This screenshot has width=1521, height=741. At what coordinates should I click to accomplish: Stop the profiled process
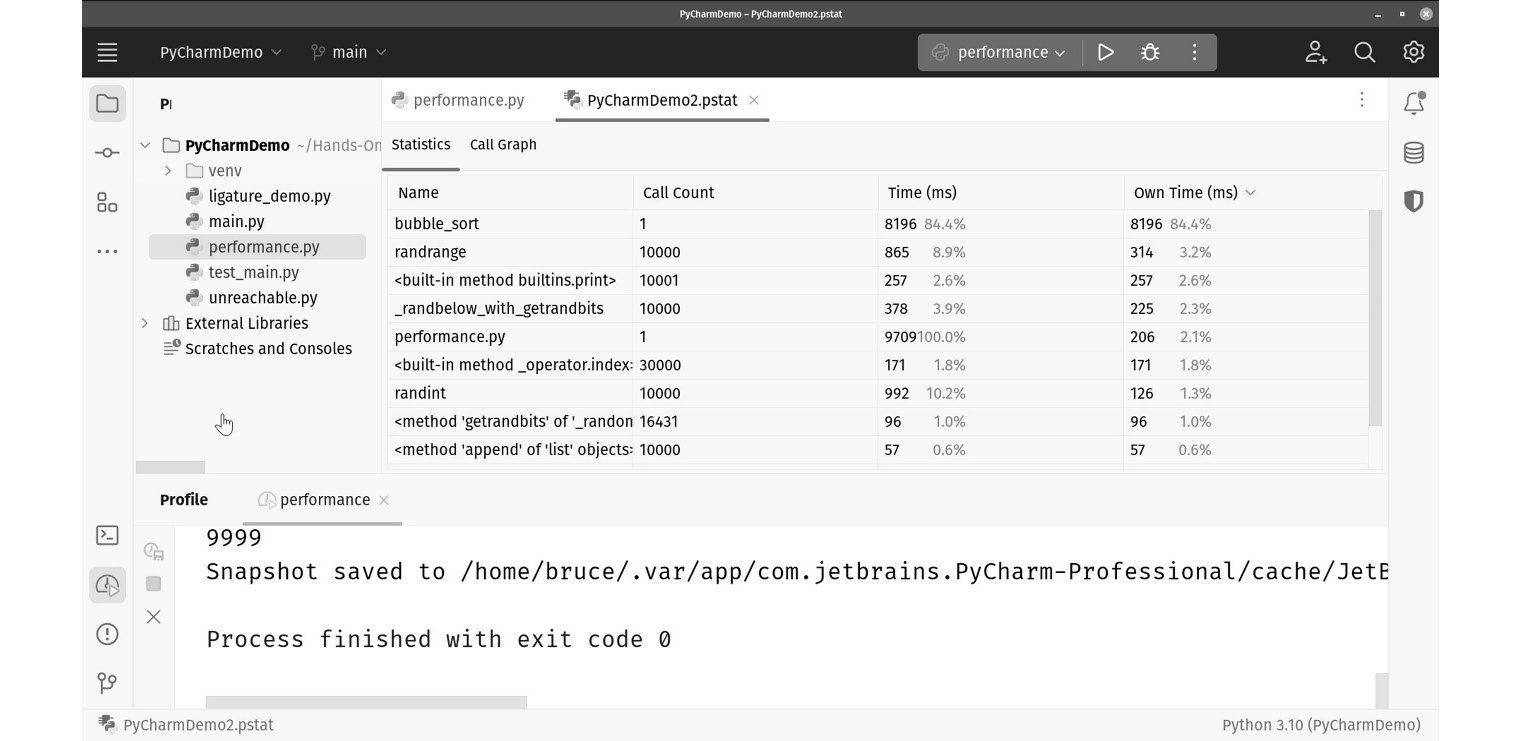click(153, 583)
